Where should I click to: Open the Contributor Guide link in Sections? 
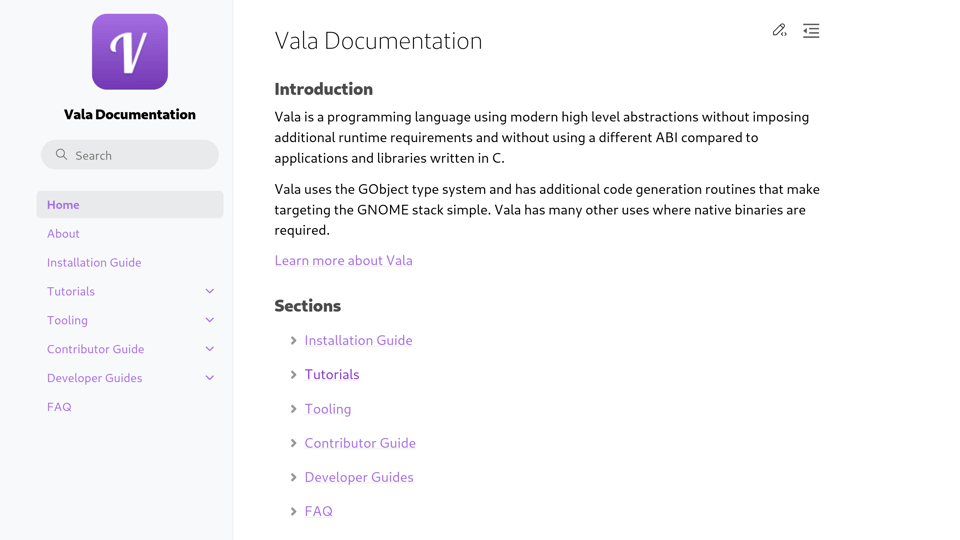(x=360, y=443)
